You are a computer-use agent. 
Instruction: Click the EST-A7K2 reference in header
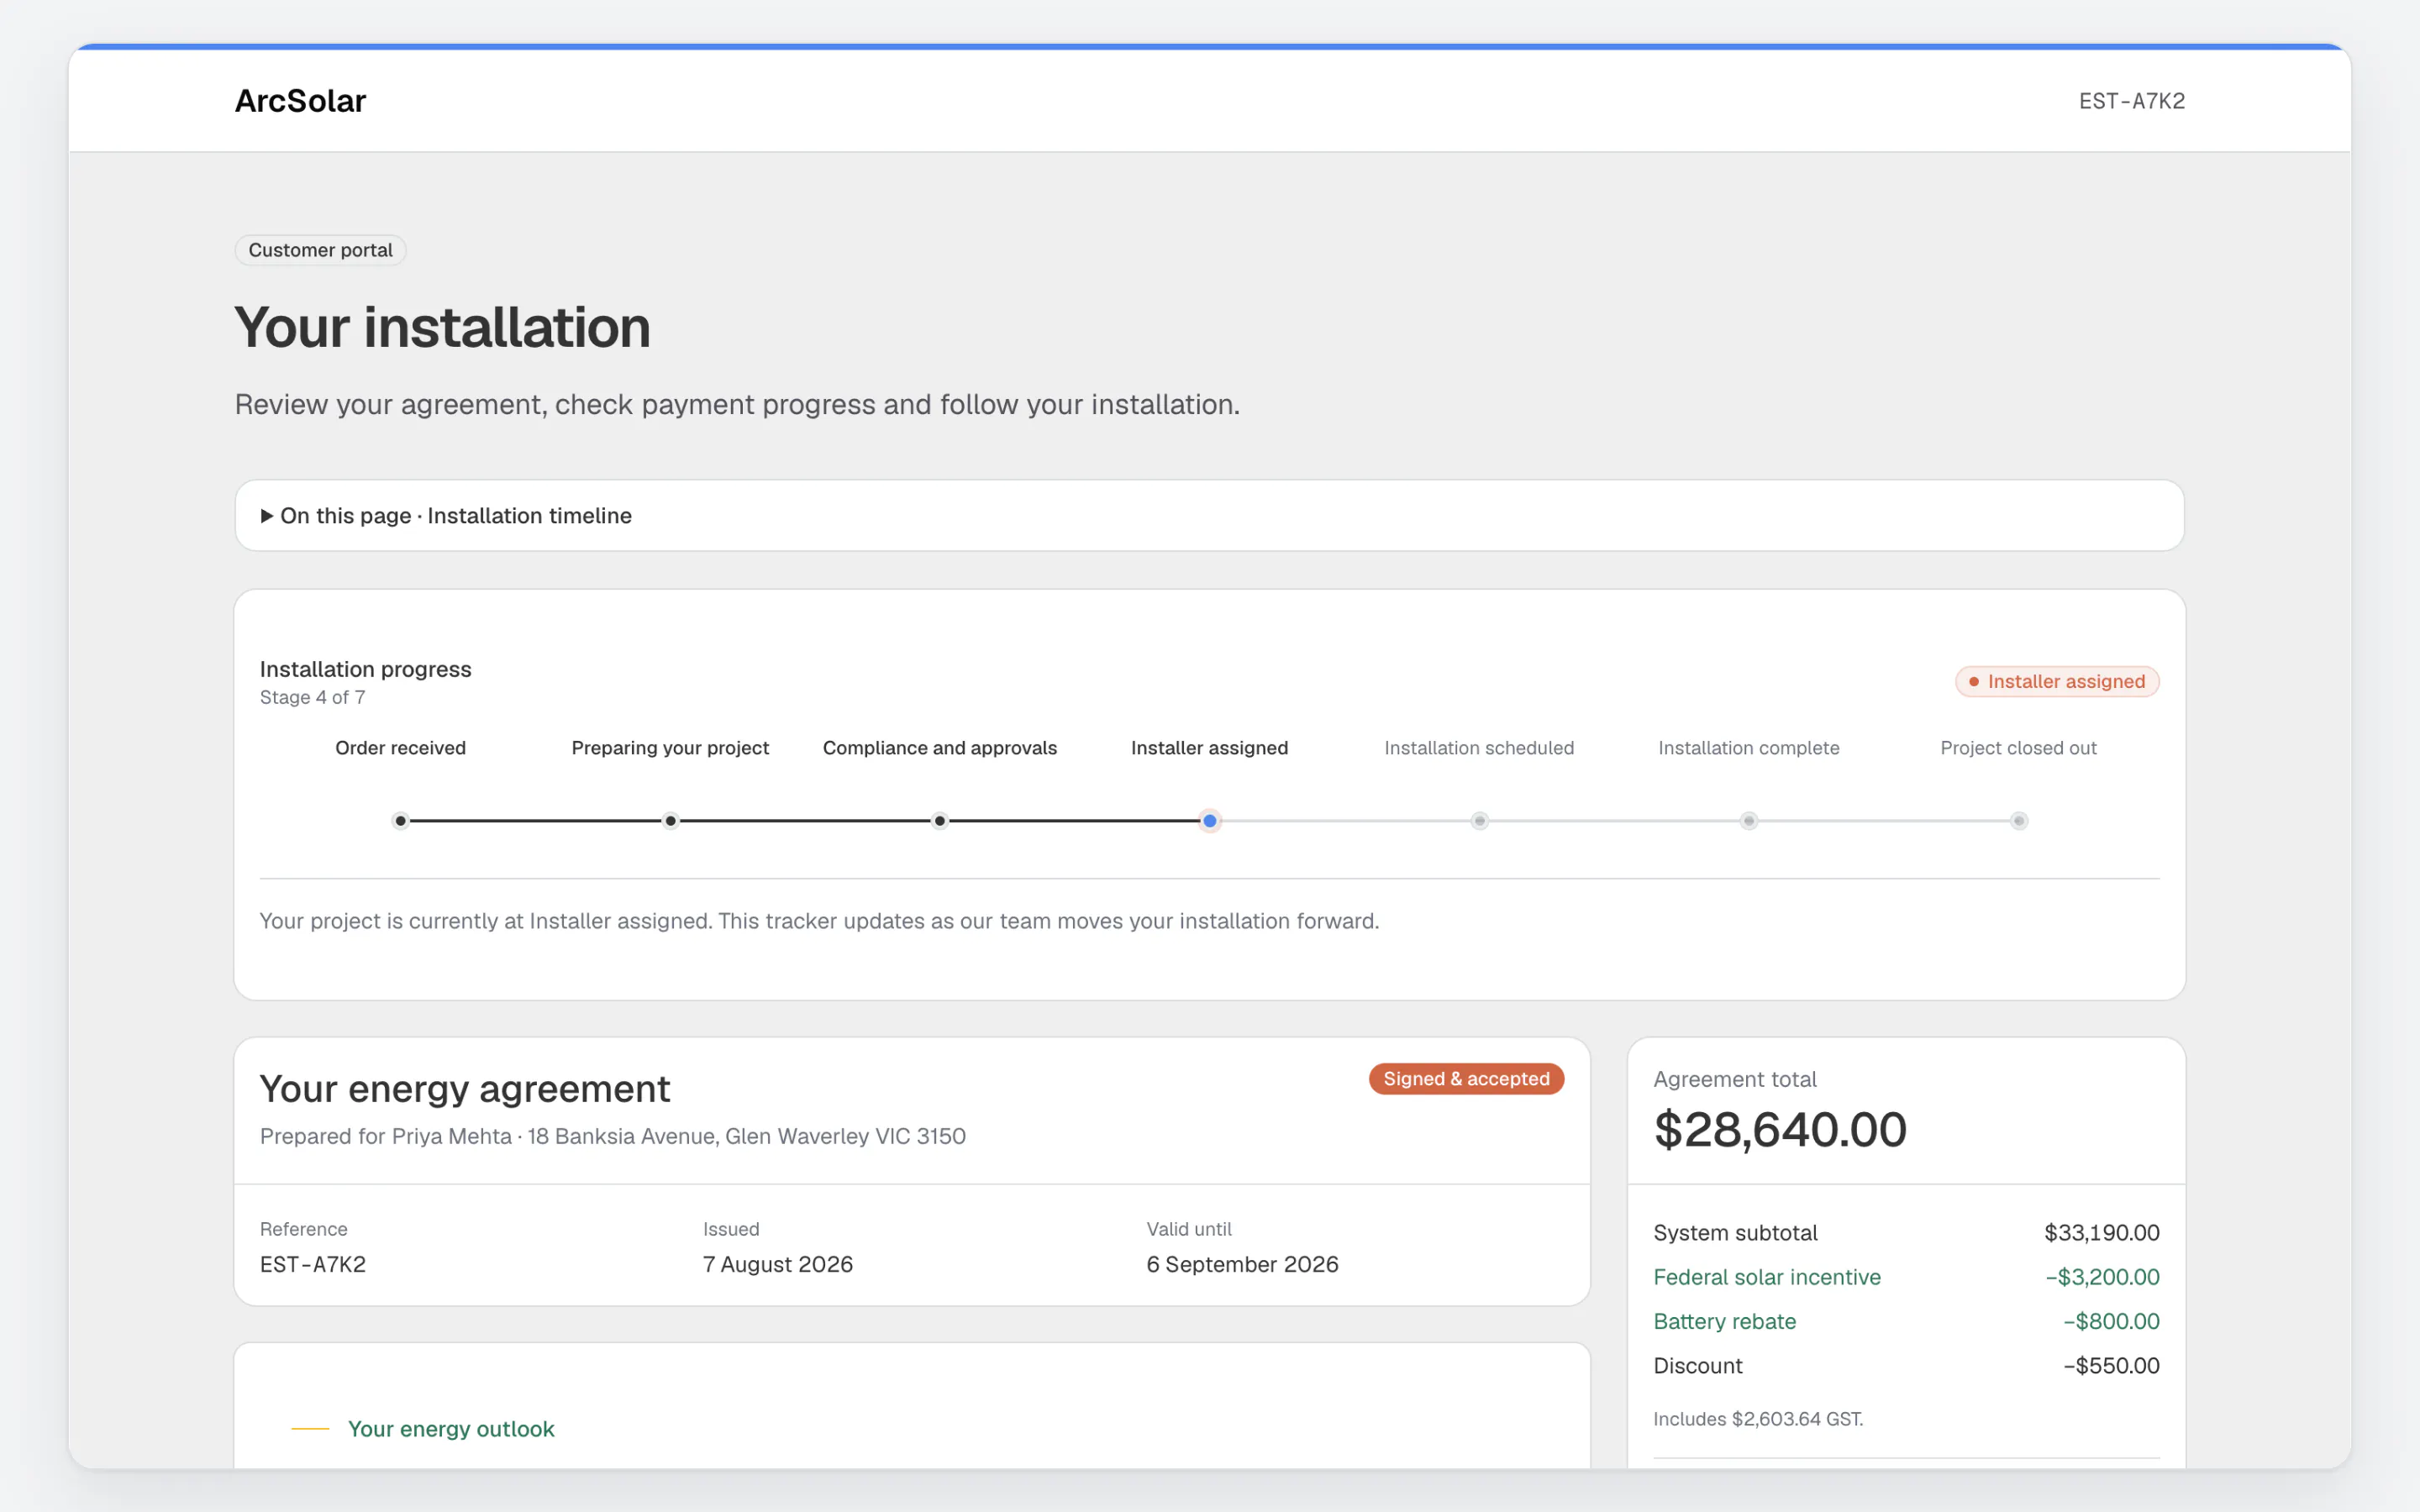(x=2132, y=101)
